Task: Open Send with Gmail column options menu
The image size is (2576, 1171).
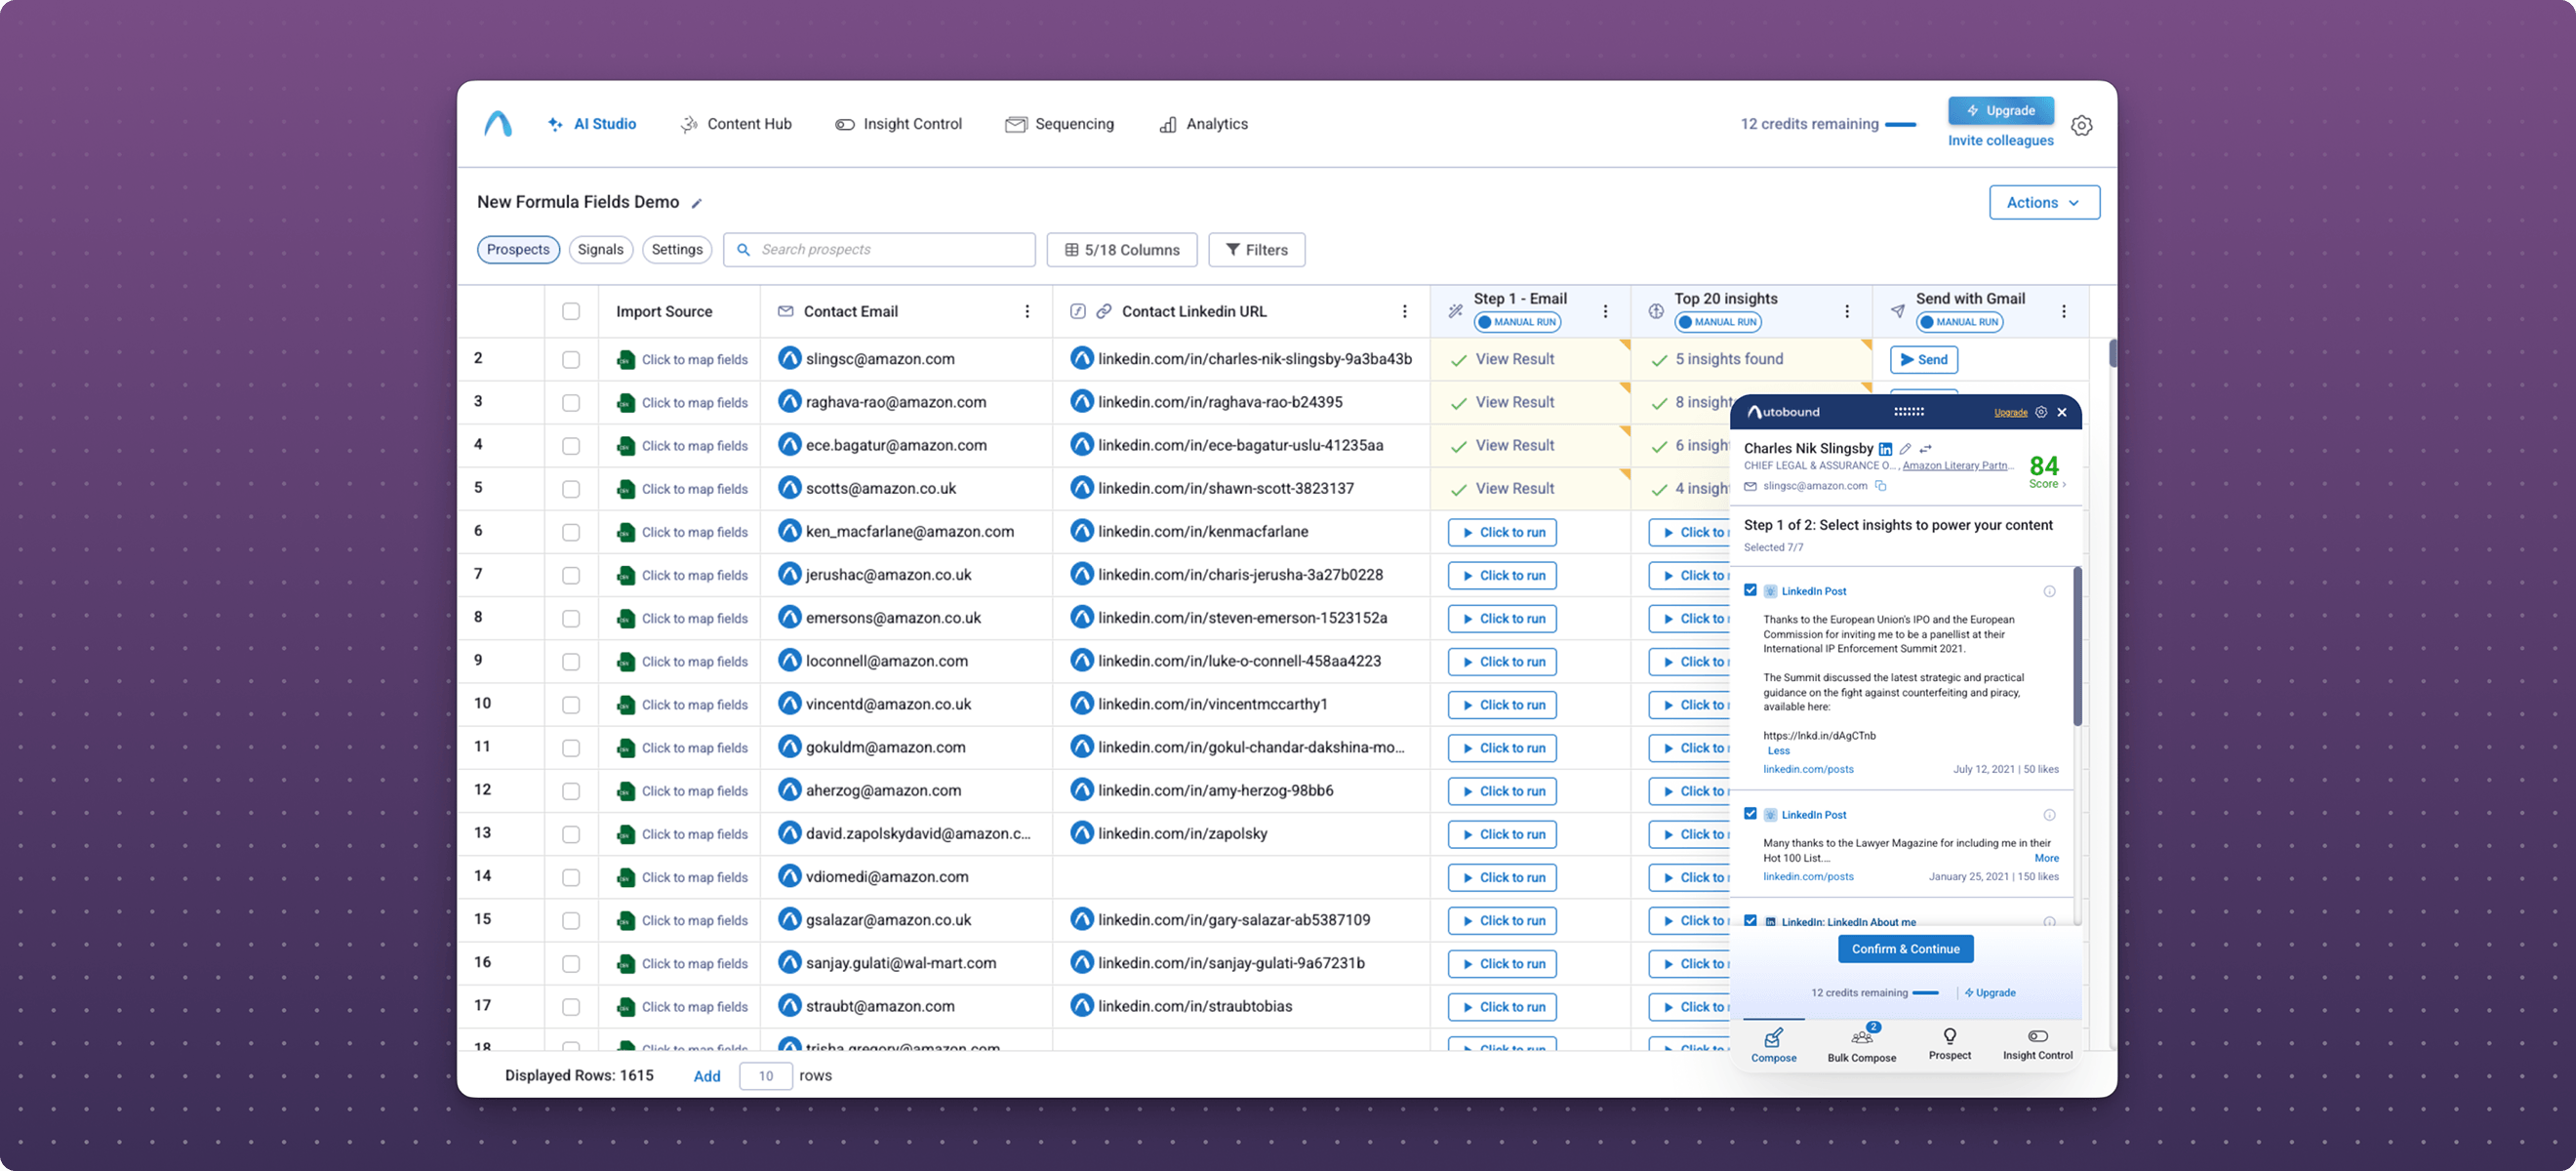Action: point(2064,312)
